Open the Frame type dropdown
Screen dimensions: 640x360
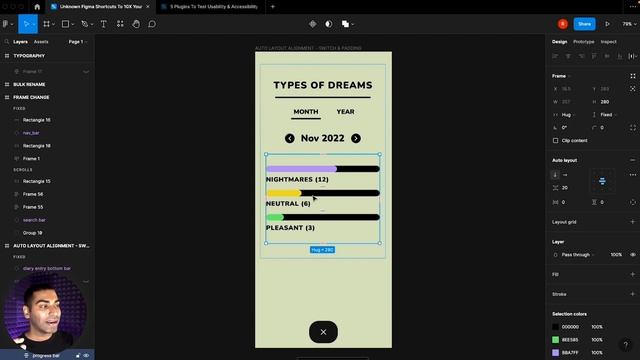pos(562,76)
